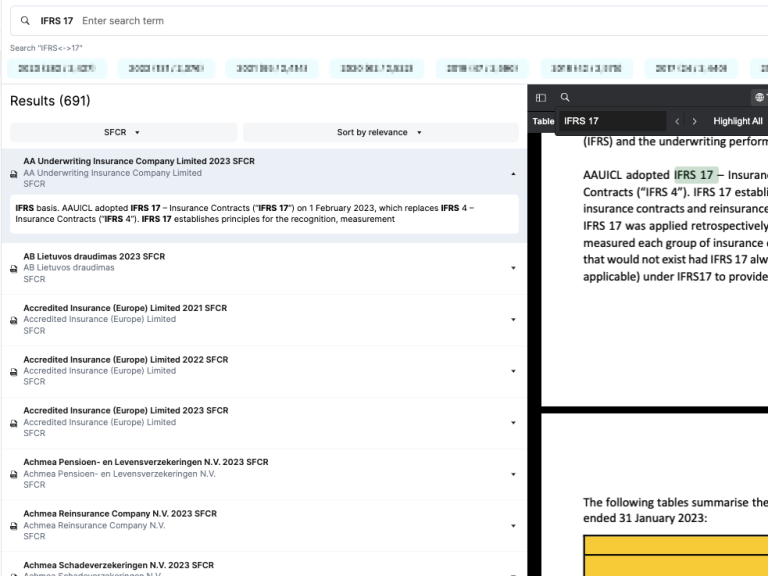The width and height of the screenshot is (768, 576).
Task: Click document icon beside Accredited Insurance 2021 SFCR
Action: click(14, 320)
